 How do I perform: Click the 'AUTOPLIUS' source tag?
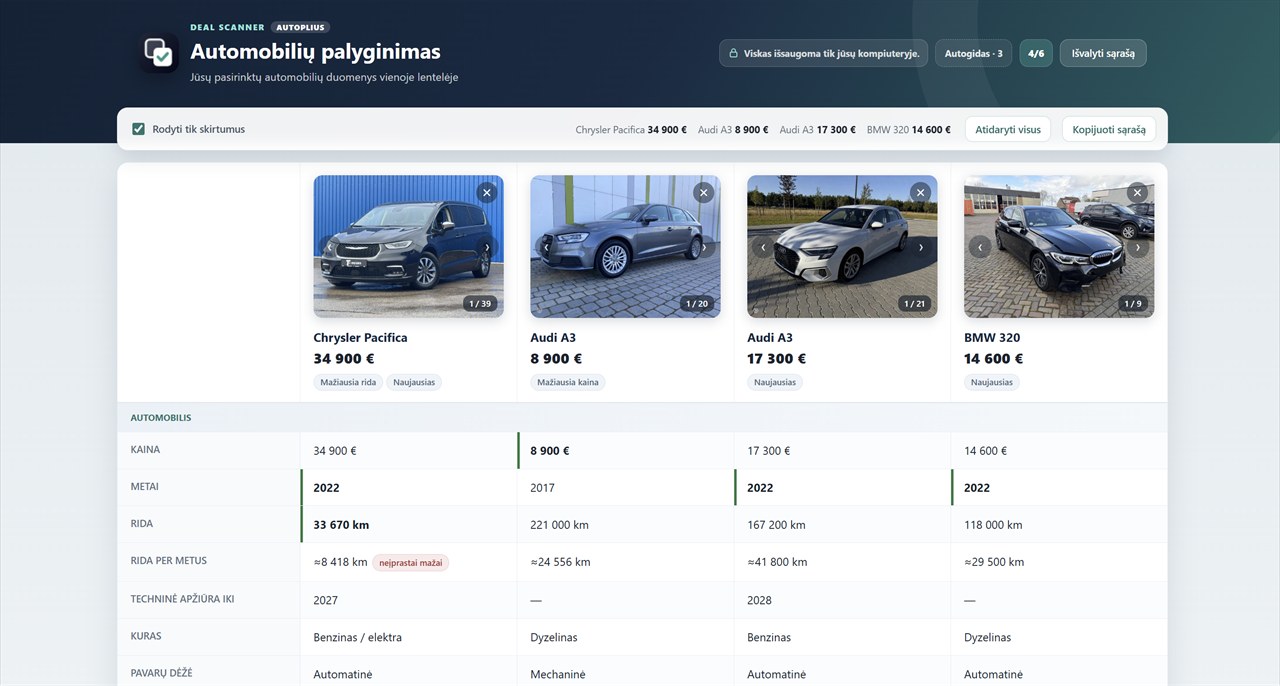click(300, 27)
